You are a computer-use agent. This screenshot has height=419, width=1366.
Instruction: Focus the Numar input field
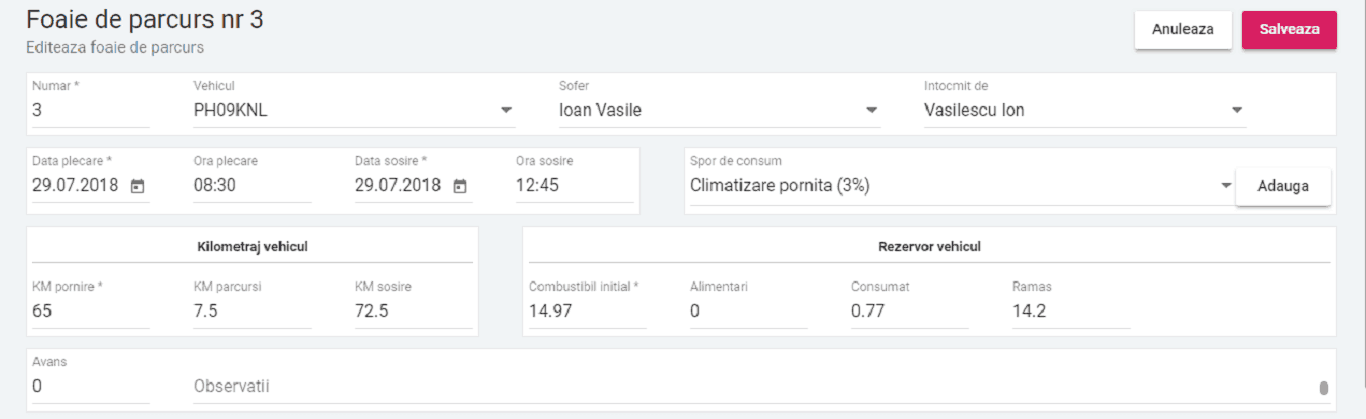click(90, 111)
